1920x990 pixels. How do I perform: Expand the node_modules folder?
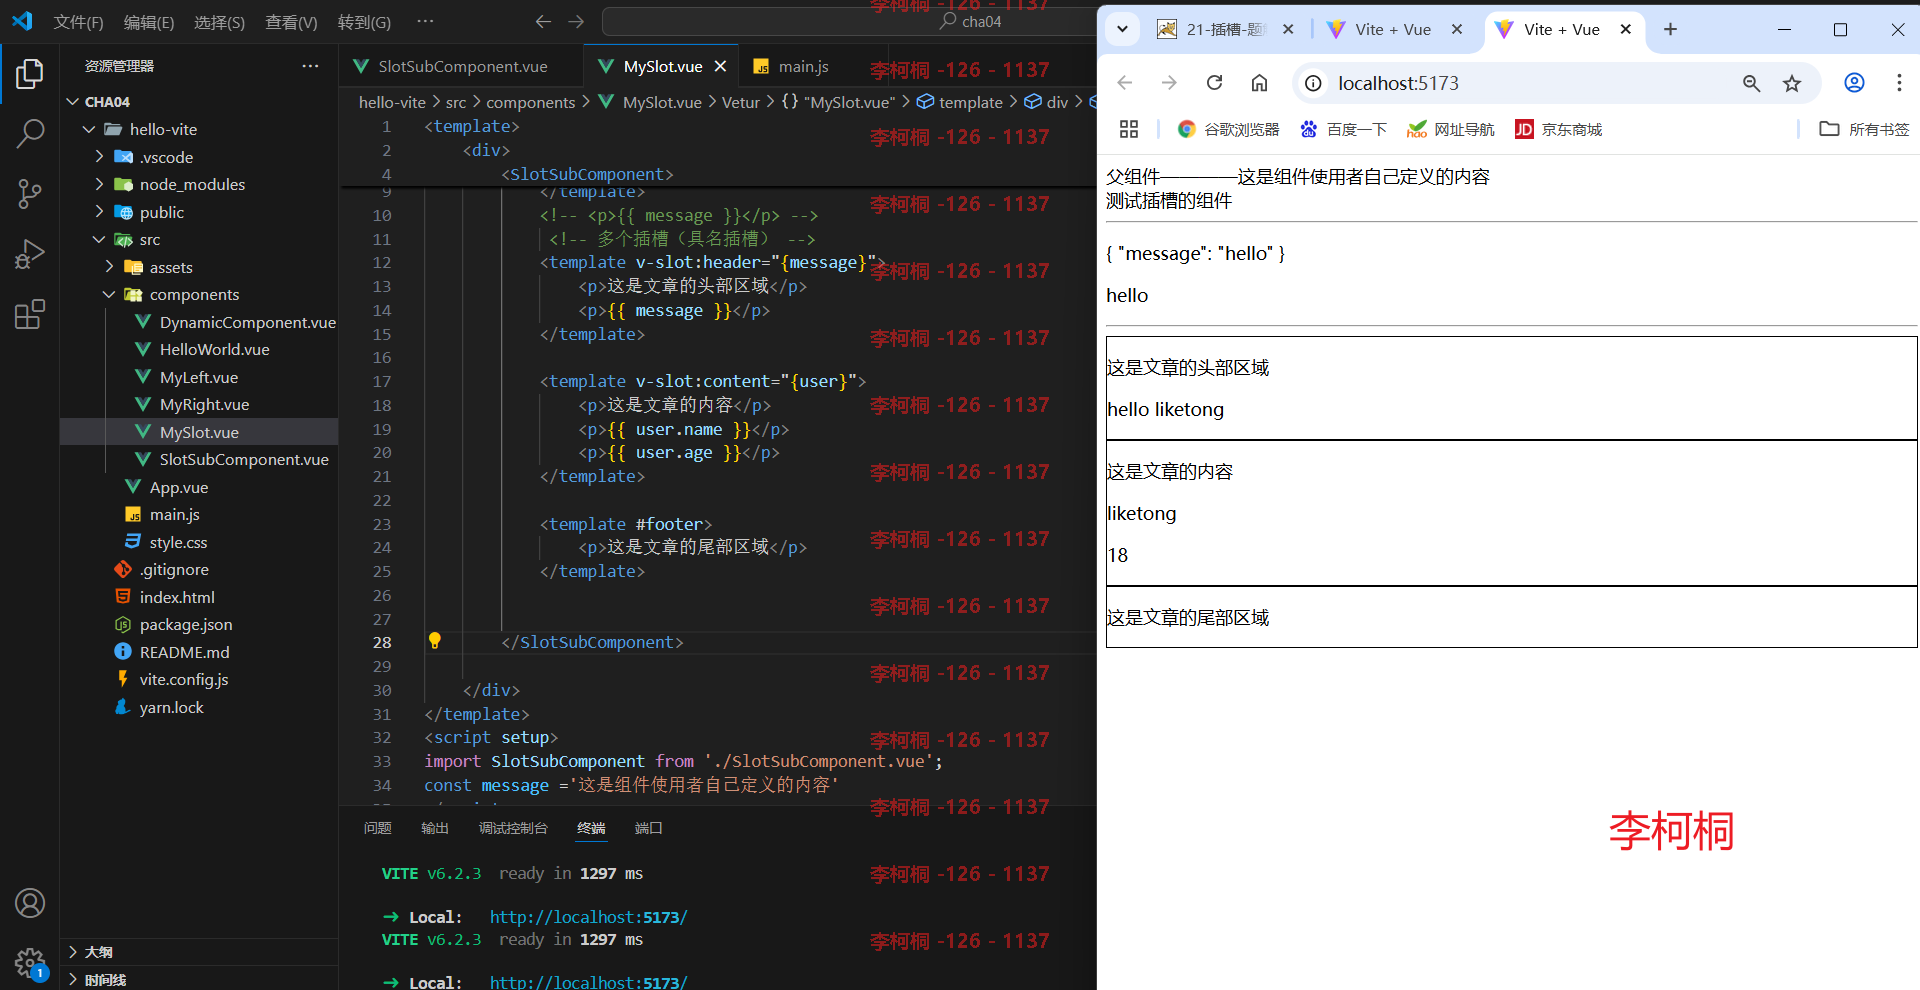pyautogui.click(x=99, y=184)
